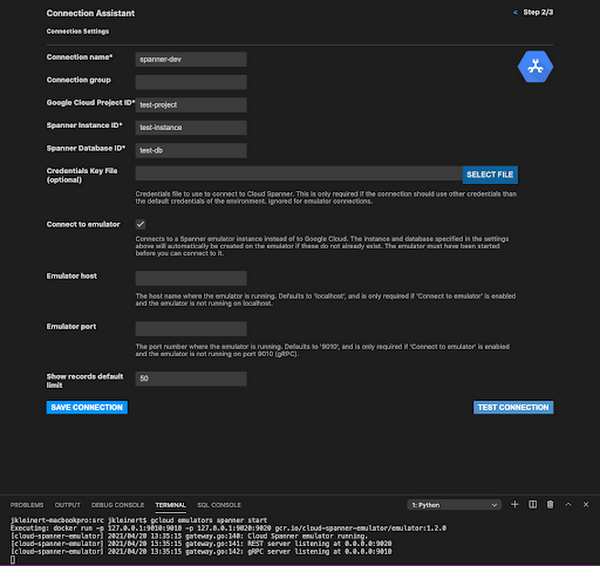The width and height of the screenshot is (600, 566).
Task: Kill the terminal with the trash icon
Action: (550, 504)
